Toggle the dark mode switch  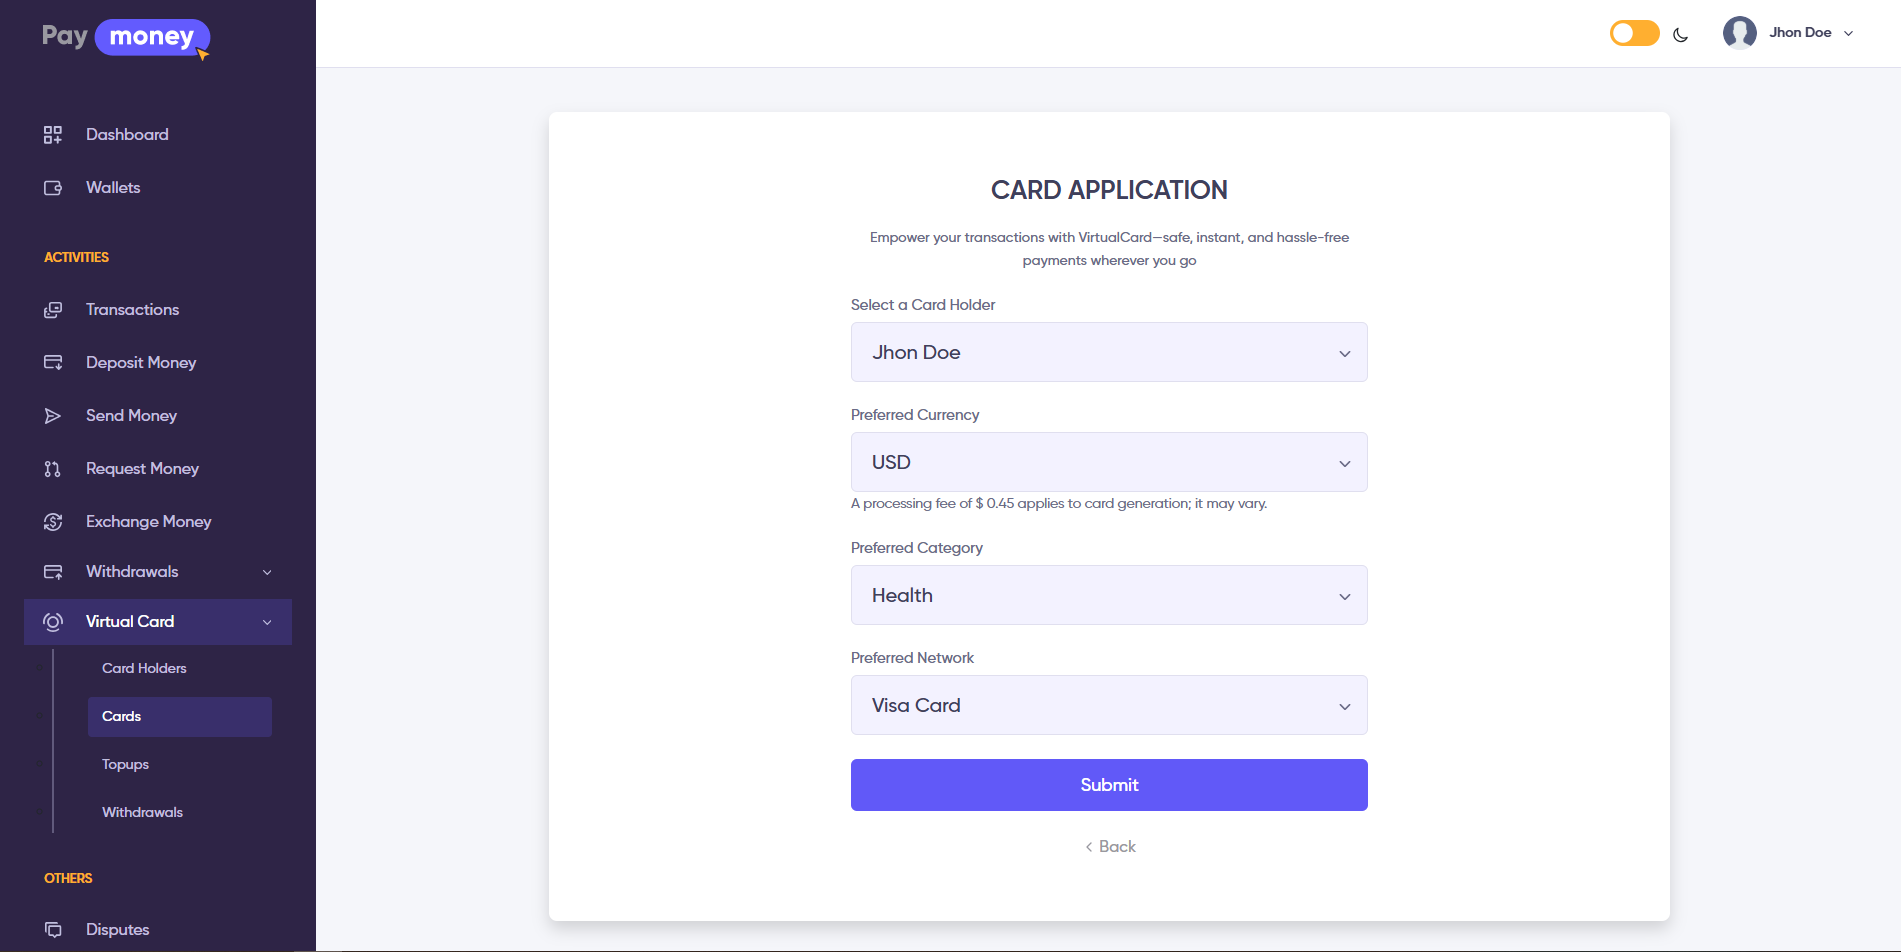(1634, 33)
